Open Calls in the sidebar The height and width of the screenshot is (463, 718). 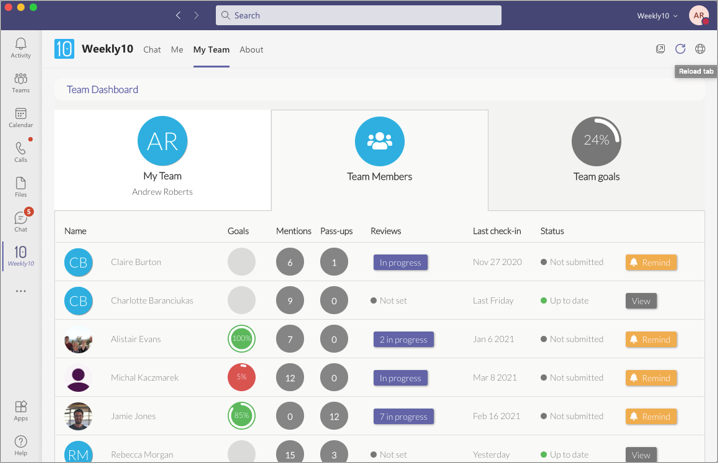point(21,152)
